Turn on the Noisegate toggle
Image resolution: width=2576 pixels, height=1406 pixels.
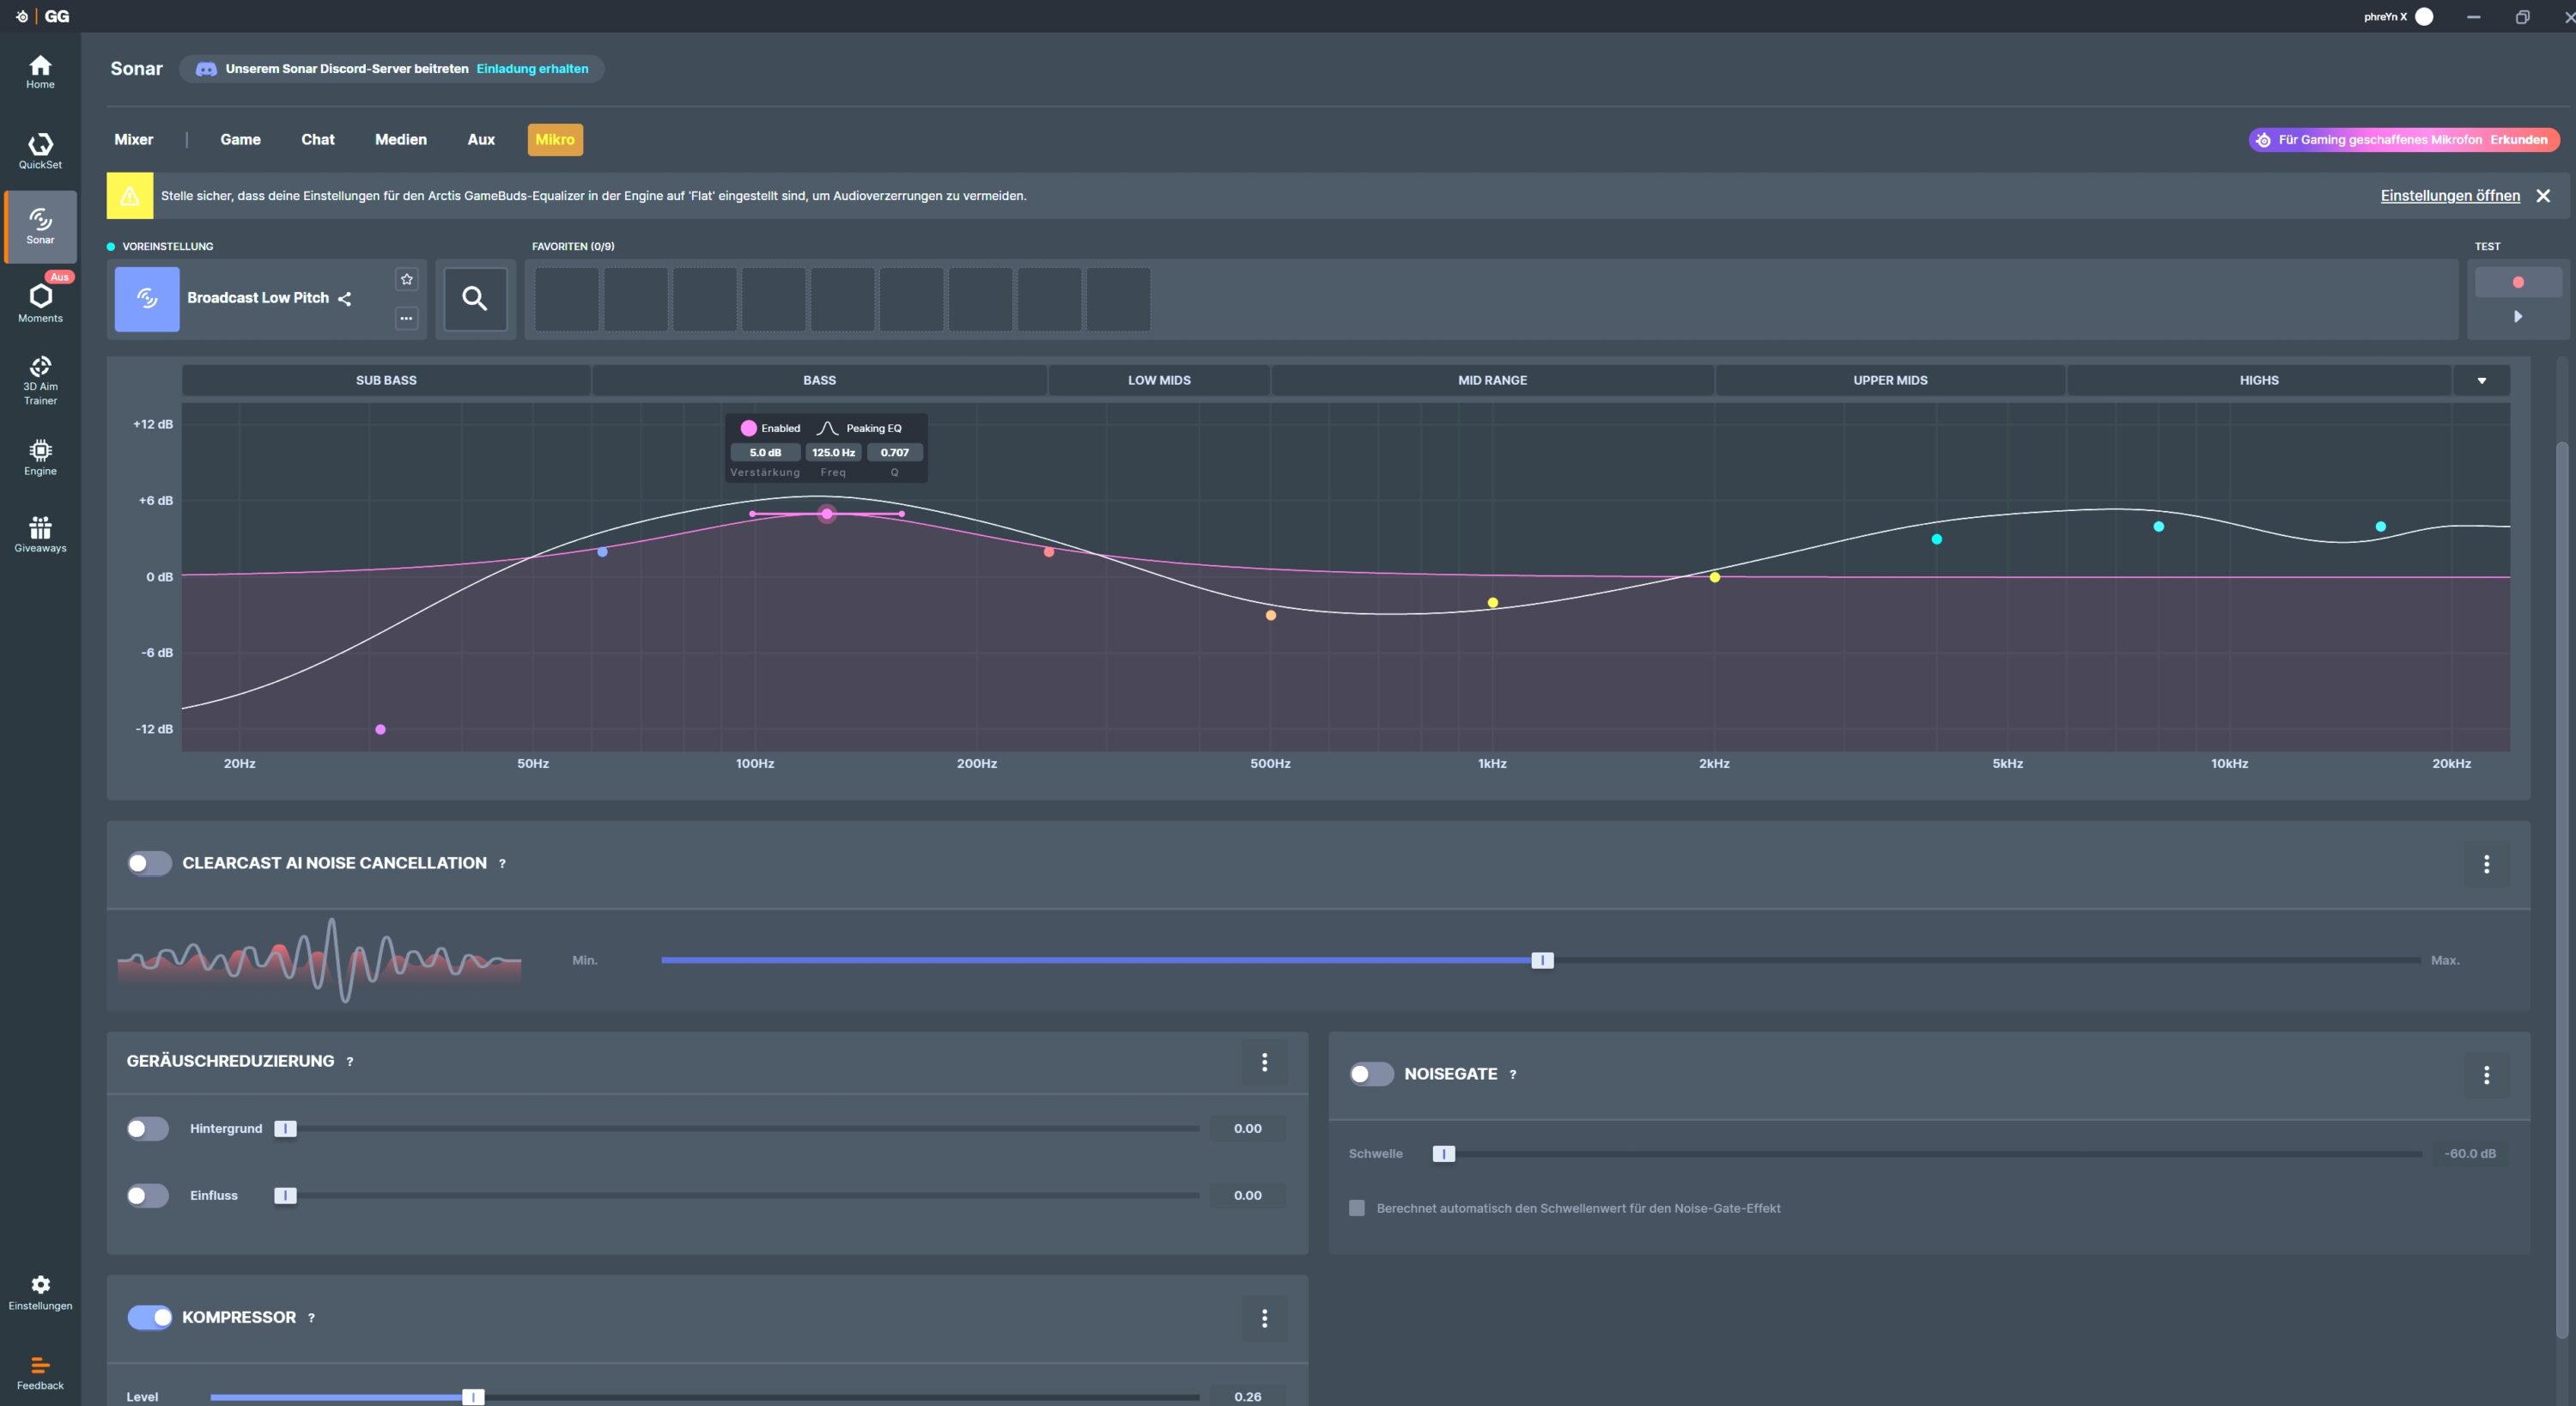1370,1074
